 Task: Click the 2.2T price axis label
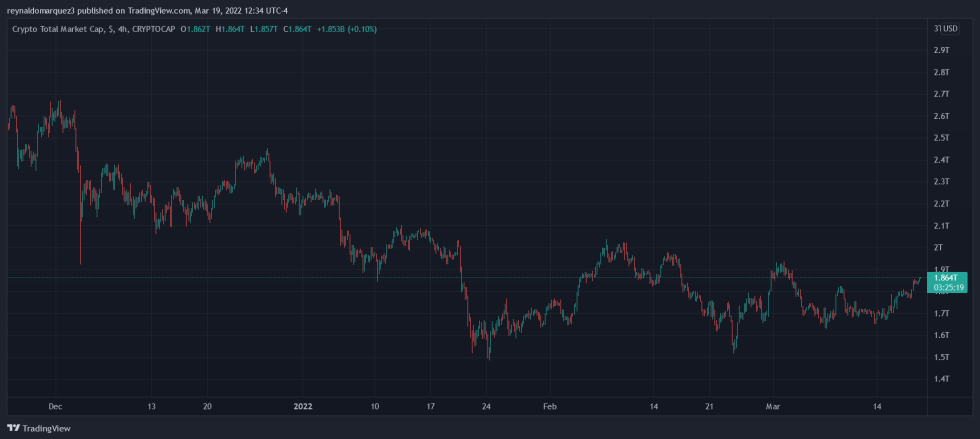coord(942,203)
